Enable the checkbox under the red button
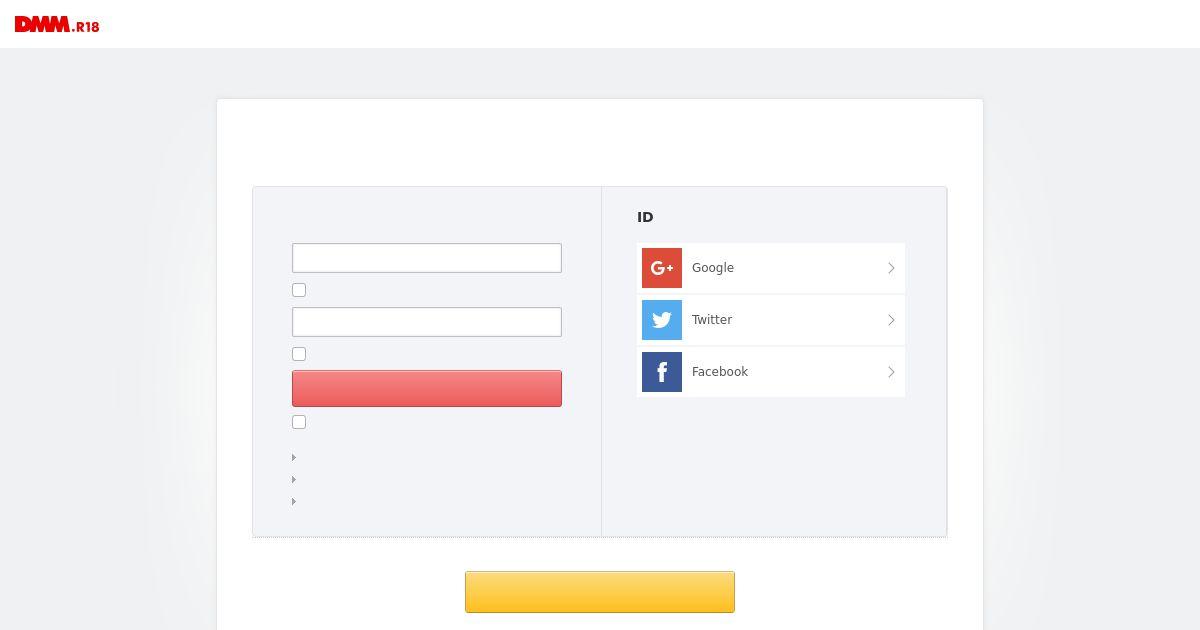This screenshot has width=1200, height=630. pos(299,422)
